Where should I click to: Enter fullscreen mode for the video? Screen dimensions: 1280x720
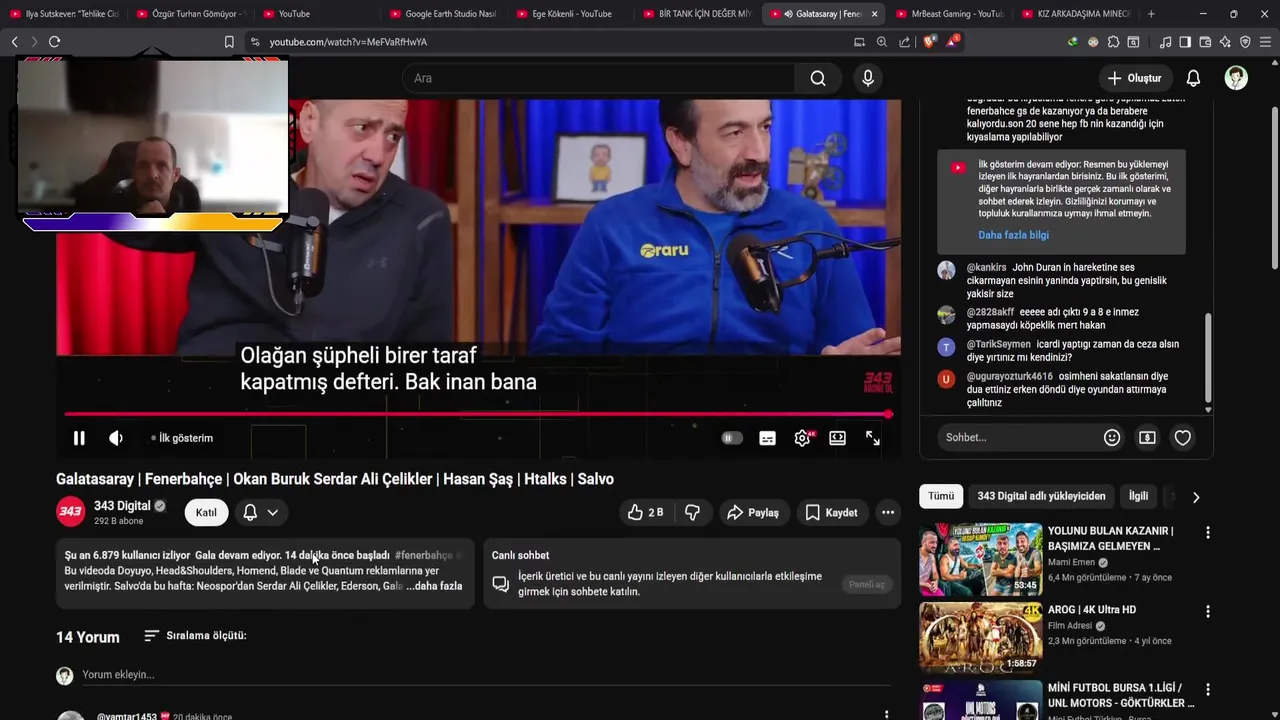click(x=873, y=438)
